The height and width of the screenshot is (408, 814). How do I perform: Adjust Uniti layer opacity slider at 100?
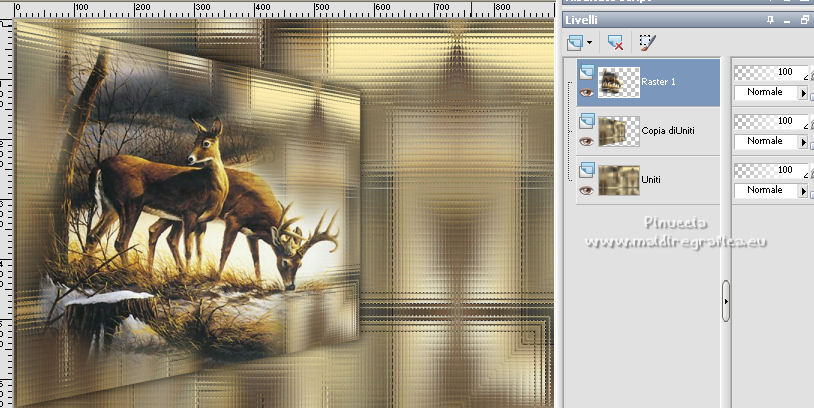pos(771,170)
